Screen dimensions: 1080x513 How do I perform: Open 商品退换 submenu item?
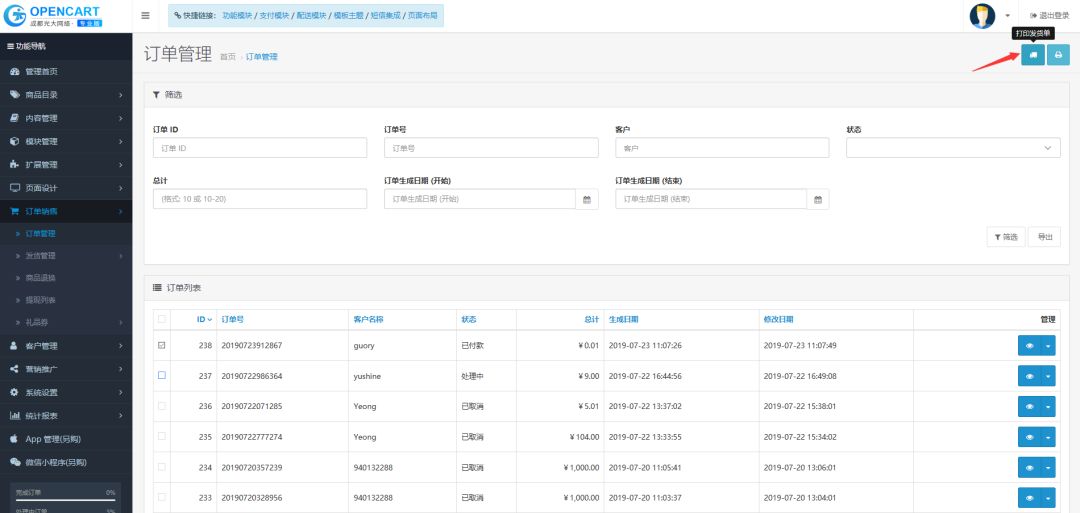coord(66,278)
